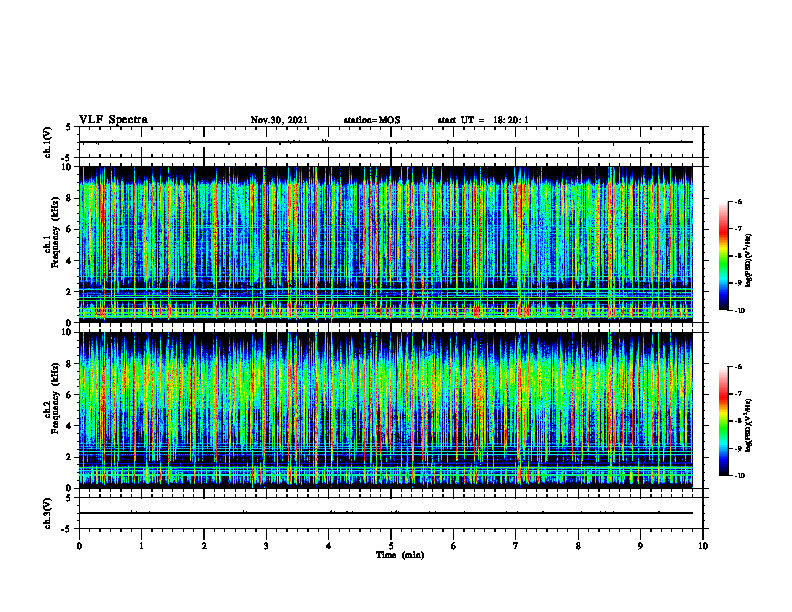Image resolution: width=792 pixels, height=612 pixels.
Task: Click the "-10" tick on ch.2 colorbar
Action: click(739, 476)
